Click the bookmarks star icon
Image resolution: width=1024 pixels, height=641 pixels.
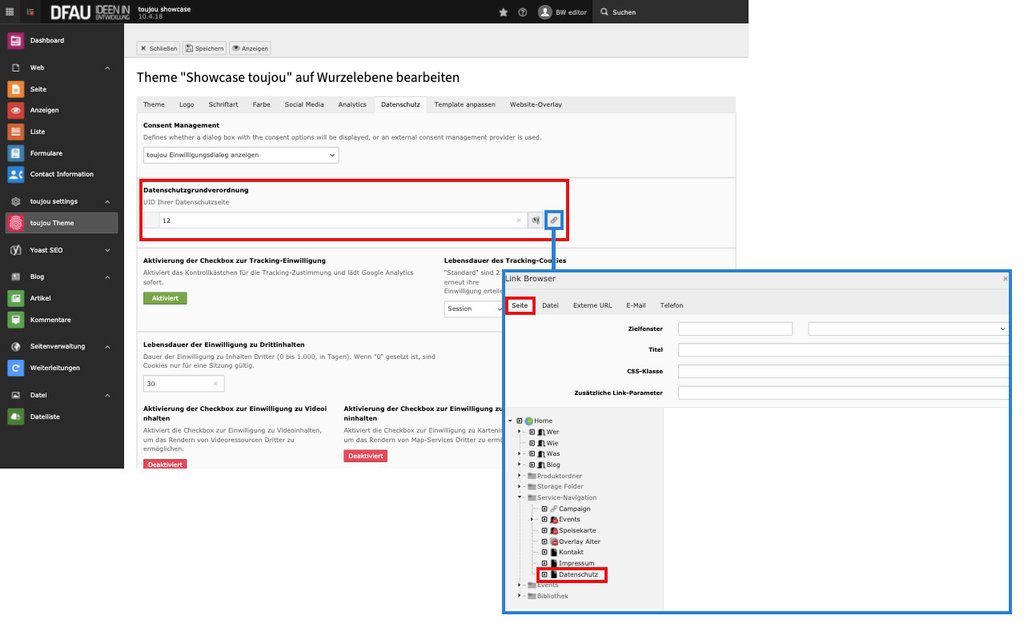pyautogui.click(x=503, y=12)
